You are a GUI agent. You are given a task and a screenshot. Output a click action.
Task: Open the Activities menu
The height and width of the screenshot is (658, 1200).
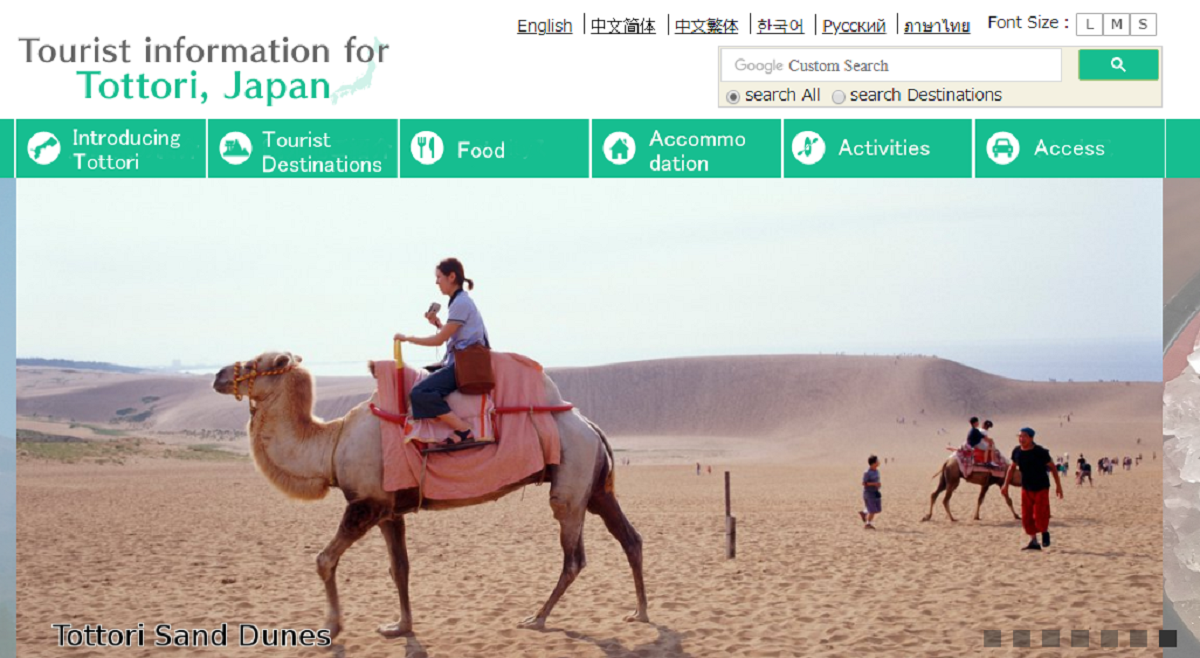[877, 149]
